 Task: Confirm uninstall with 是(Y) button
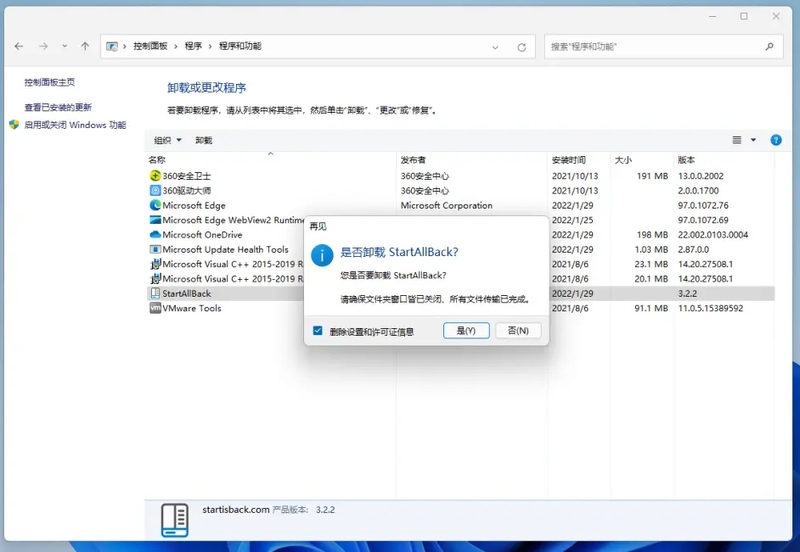[x=466, y=331]
